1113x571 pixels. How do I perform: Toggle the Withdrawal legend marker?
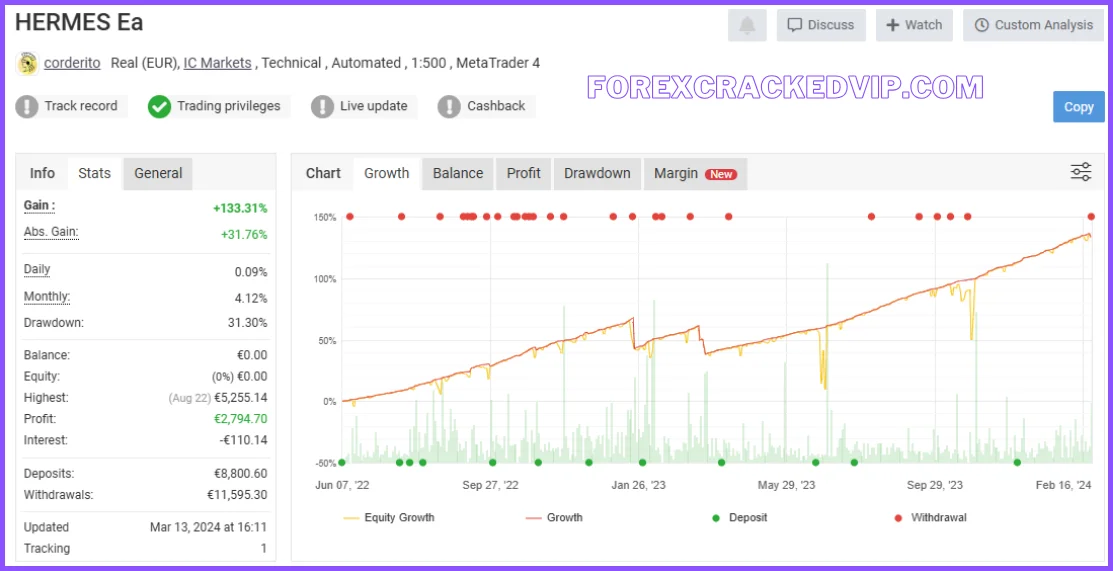pos(930,518)
